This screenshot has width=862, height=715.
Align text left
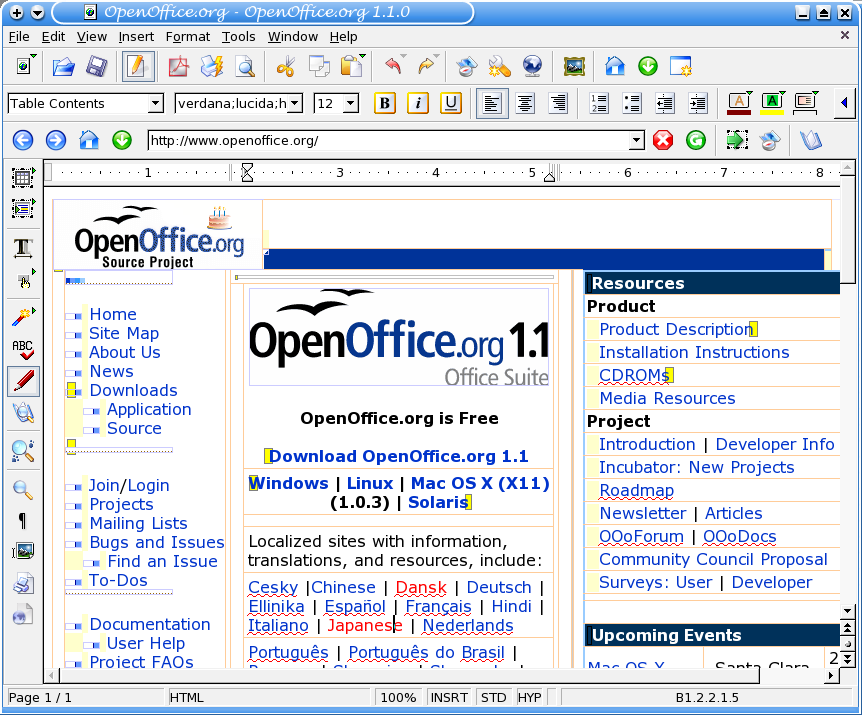[x=492, y=103]
